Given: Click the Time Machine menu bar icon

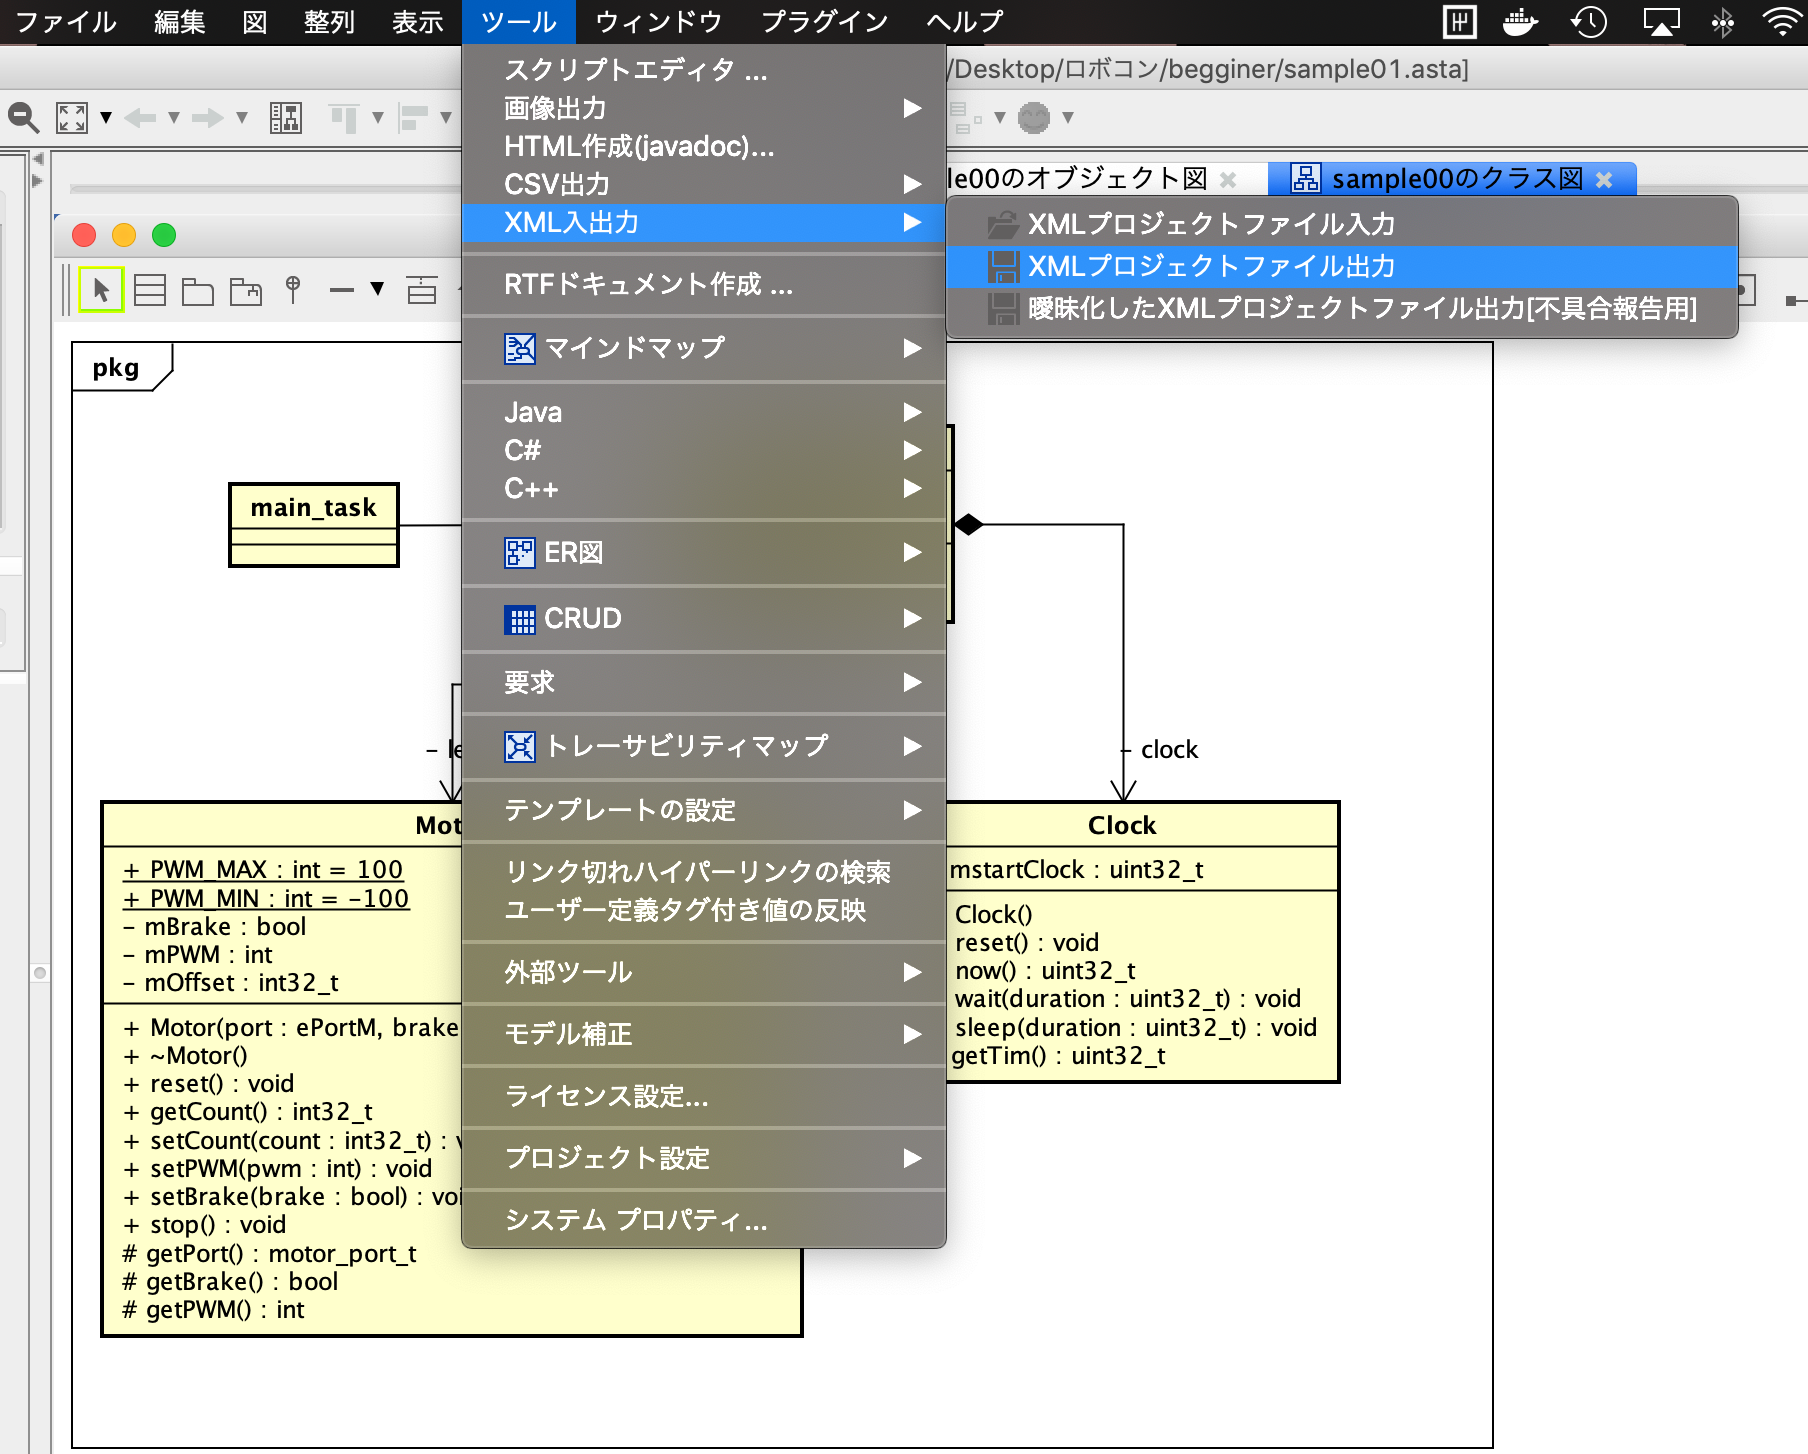Looking at the screenshot, I should coord(1588,21).
